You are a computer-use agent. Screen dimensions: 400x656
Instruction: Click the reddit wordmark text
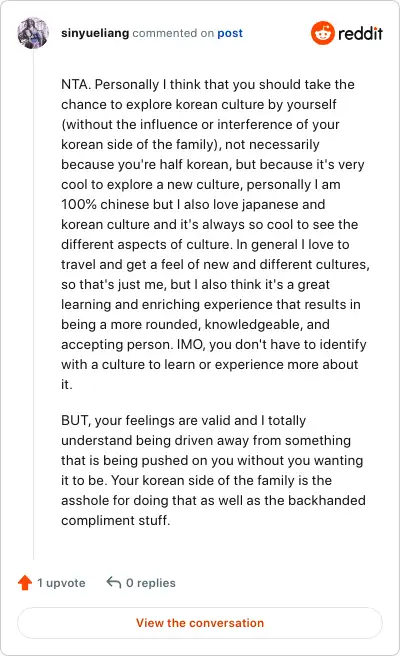360,33
